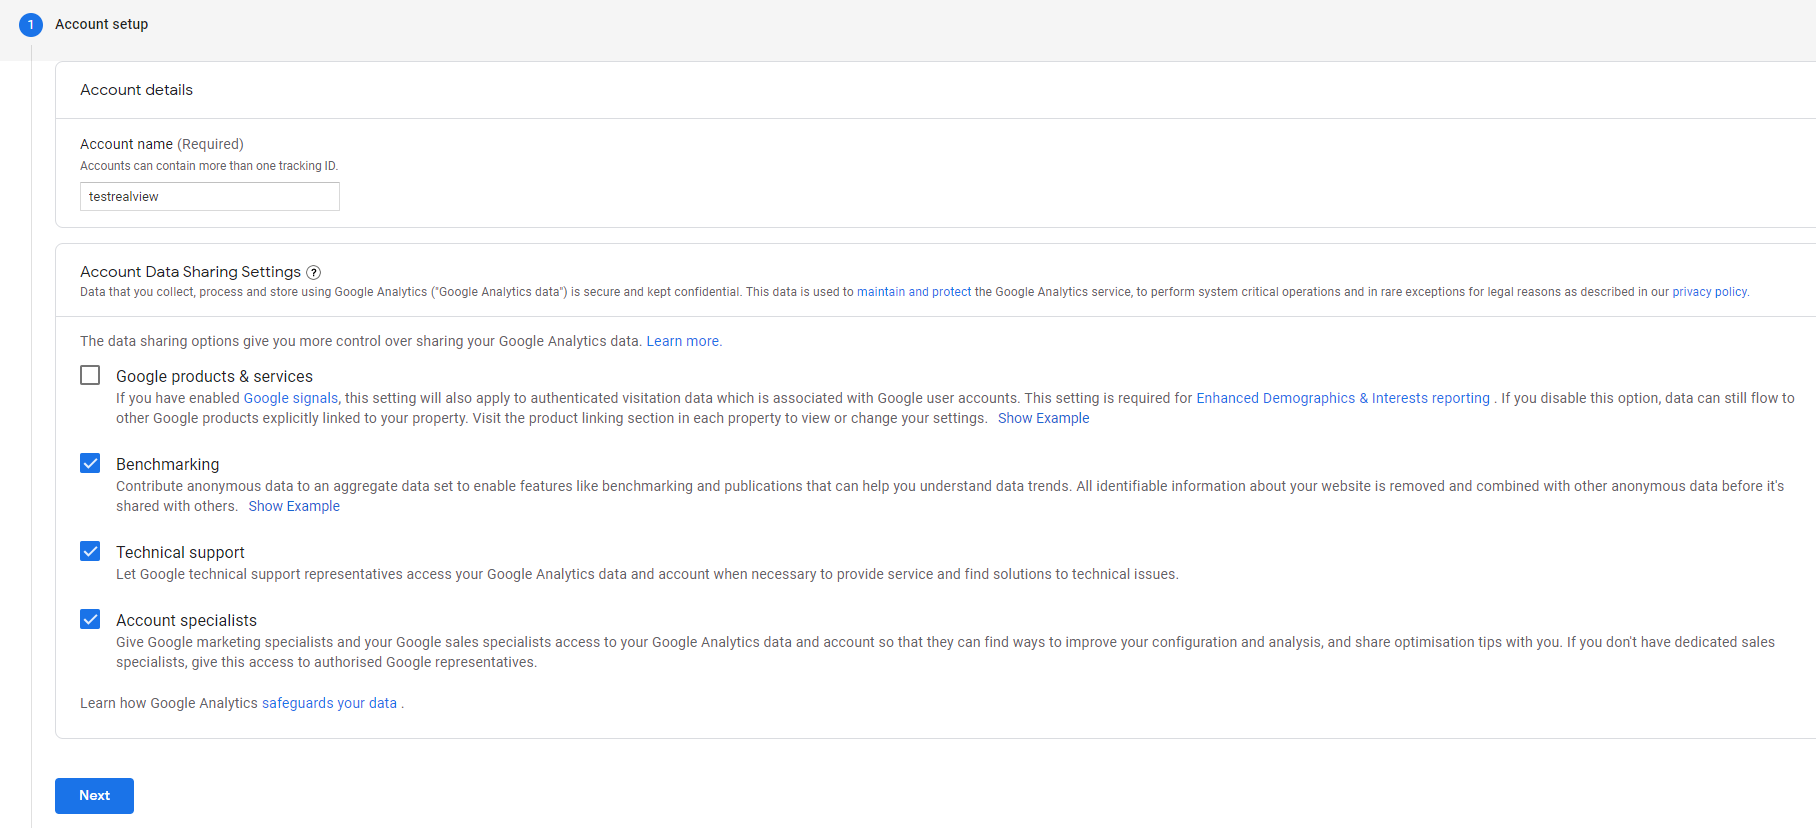Screen dimensions: 1816x828
Task: Open the maintain and protect link
Action: click(x=914, y=292)
